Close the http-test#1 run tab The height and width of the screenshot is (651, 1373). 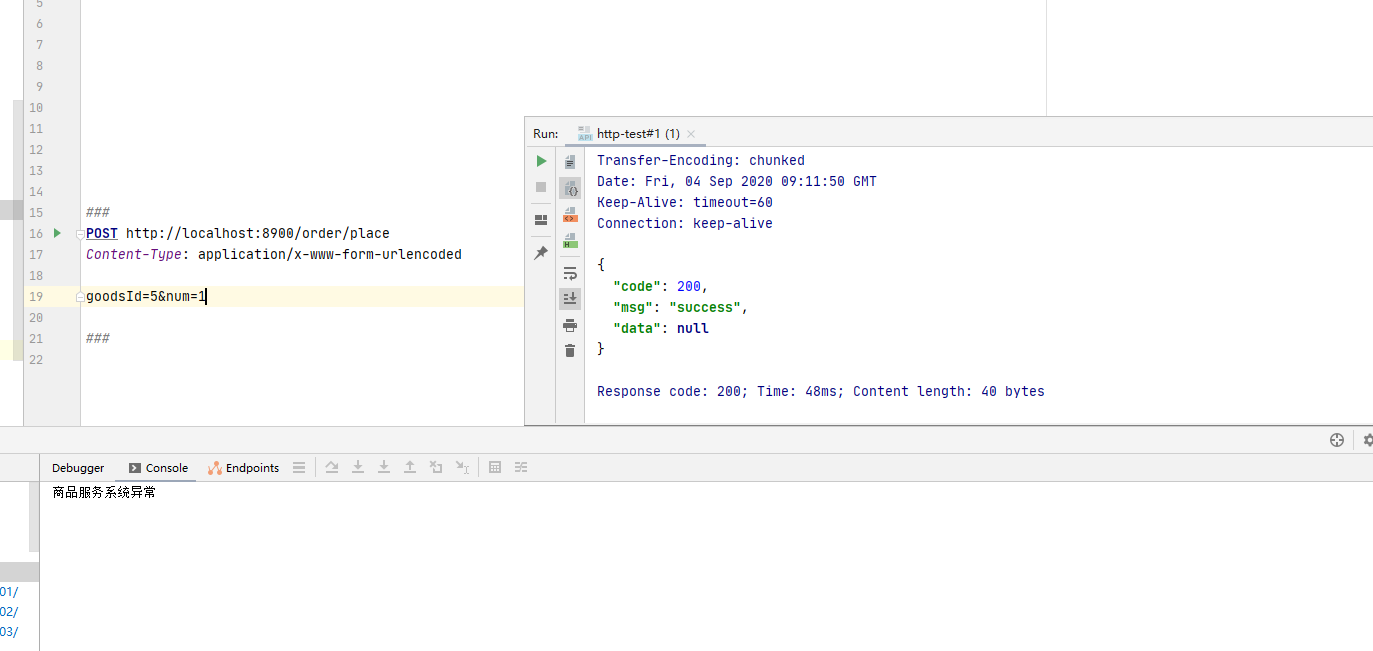click(691, 134)
